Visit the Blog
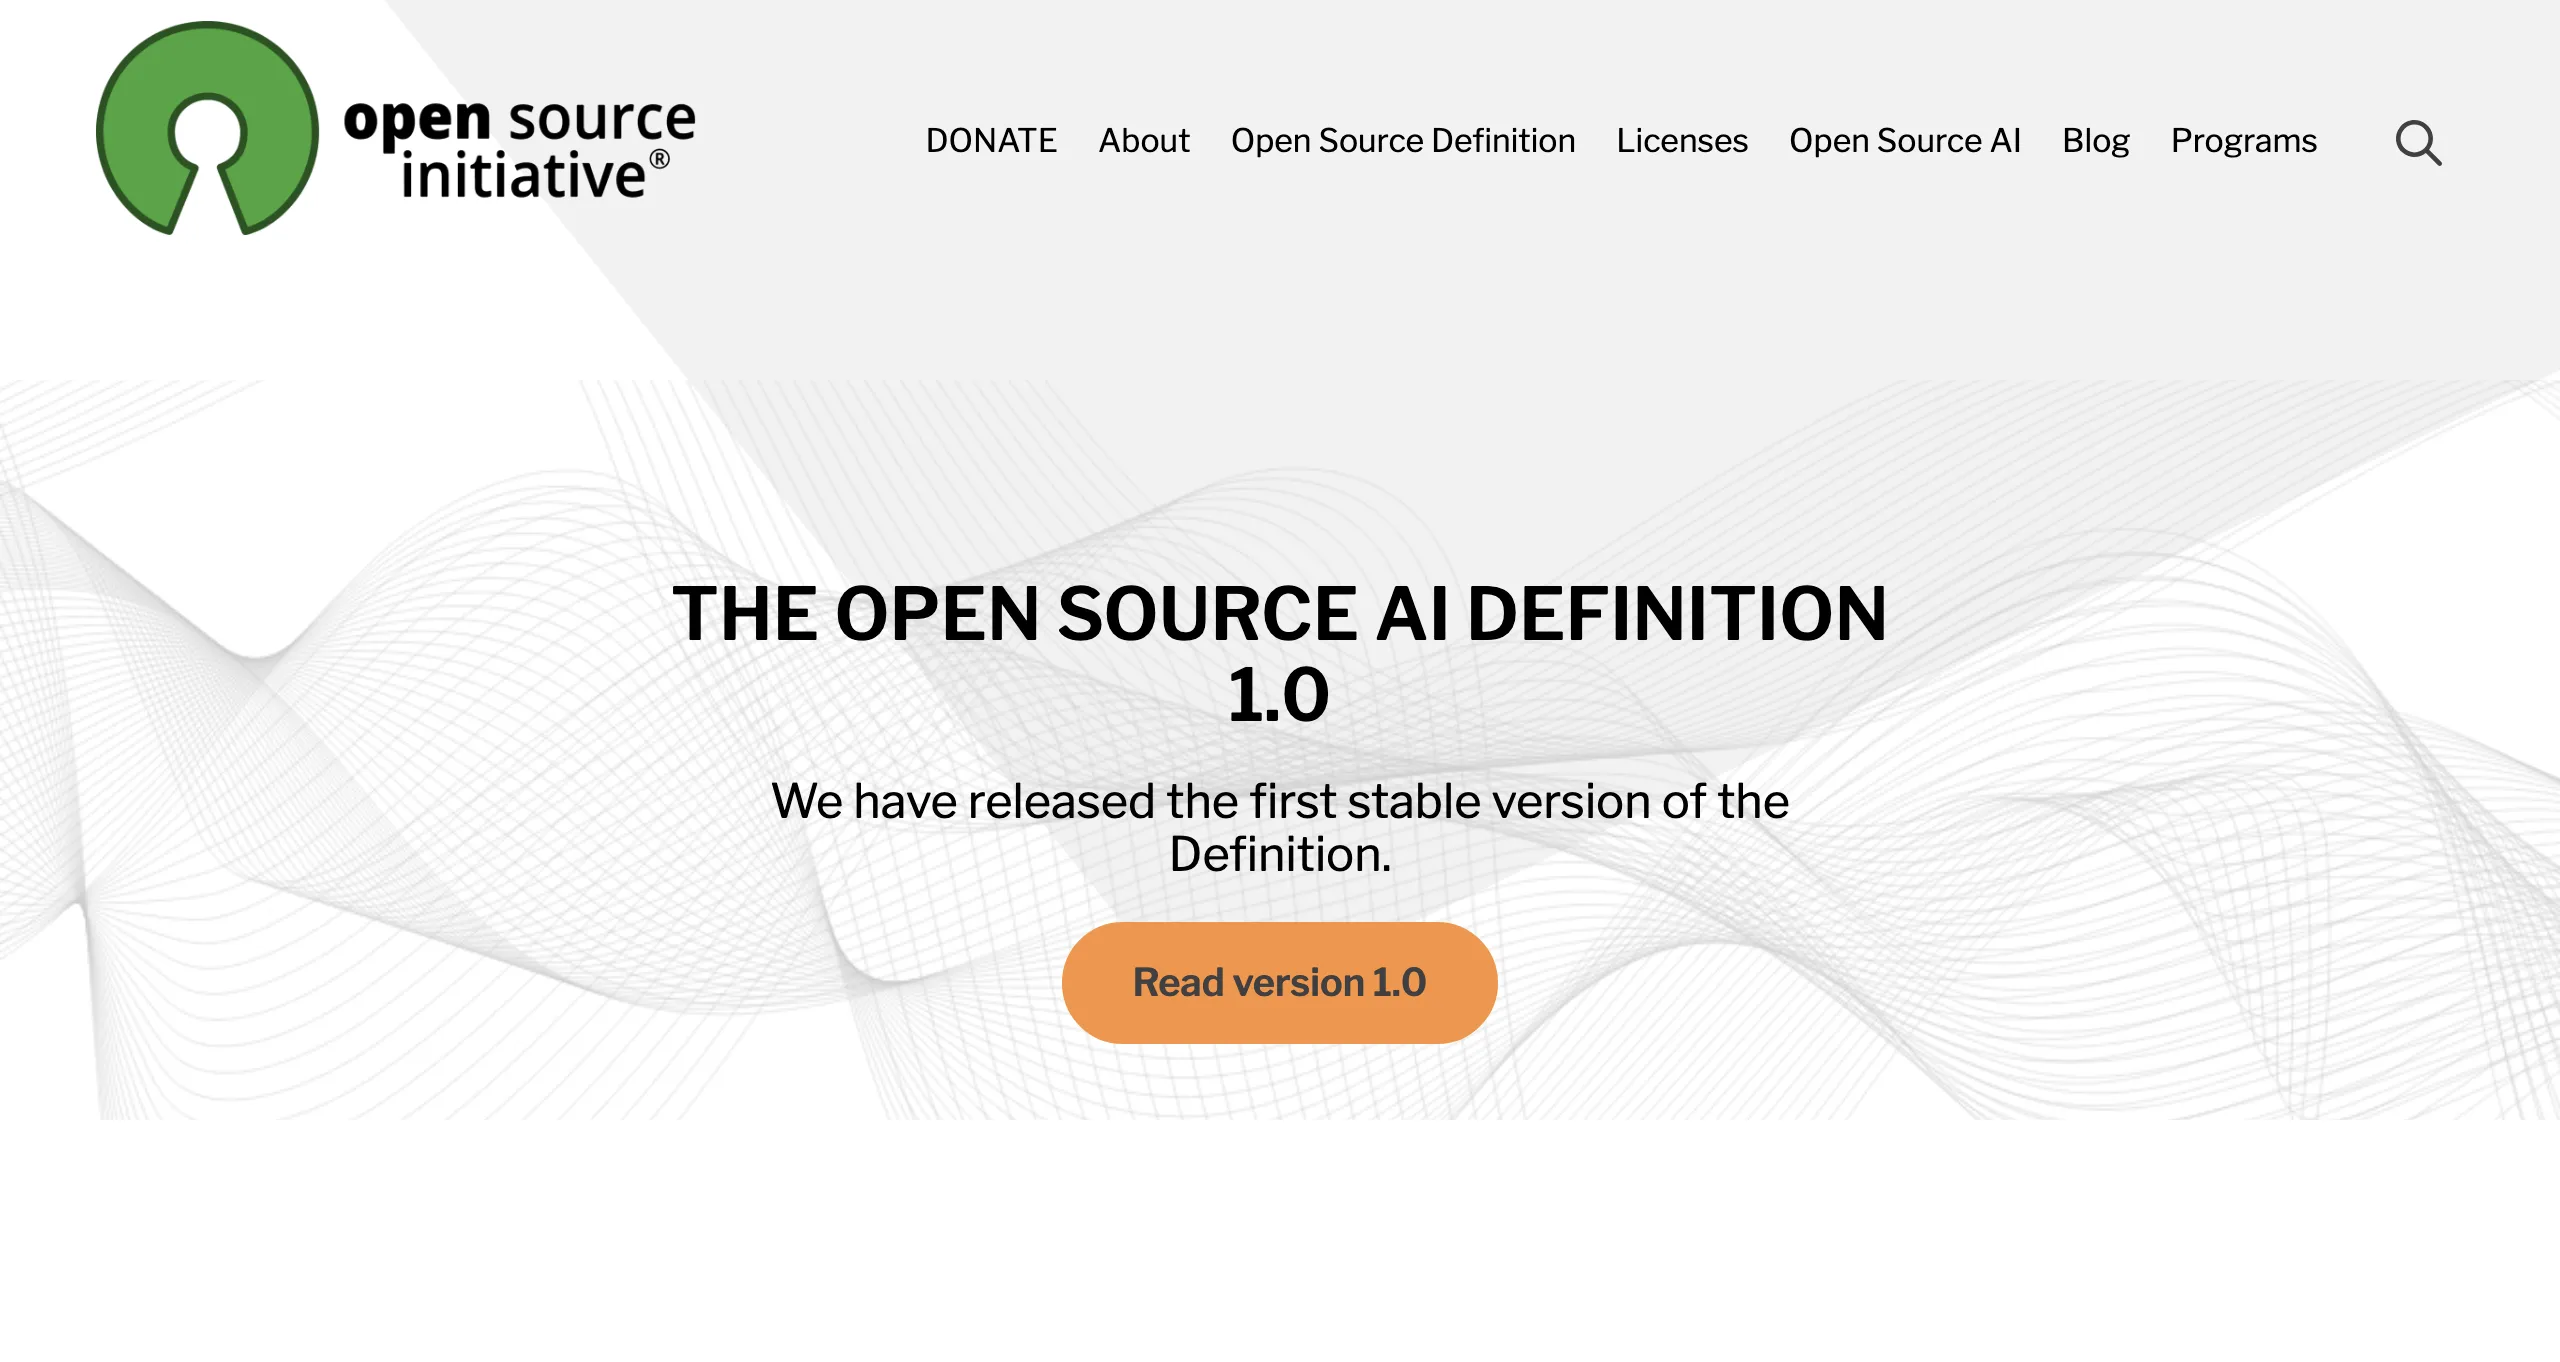The width and height of the screenshot is (2560, 1362). point(2096,141)
